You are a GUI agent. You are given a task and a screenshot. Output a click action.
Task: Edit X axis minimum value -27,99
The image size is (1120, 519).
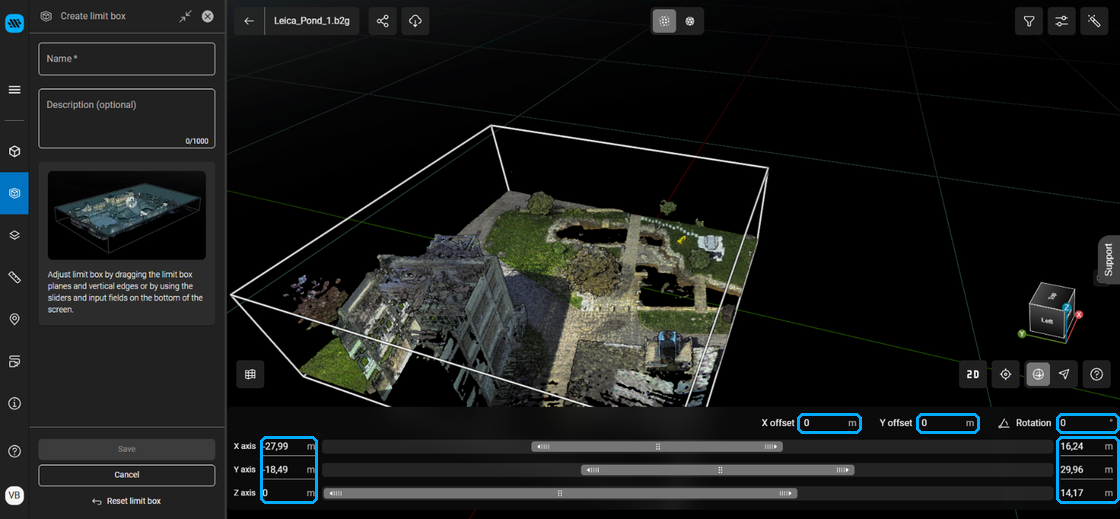[289, 446]
